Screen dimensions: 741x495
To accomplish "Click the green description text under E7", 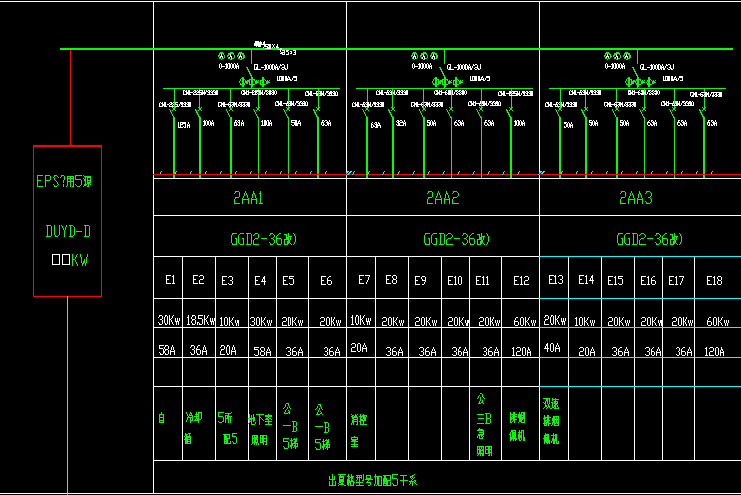I will (x=359, y=430).
